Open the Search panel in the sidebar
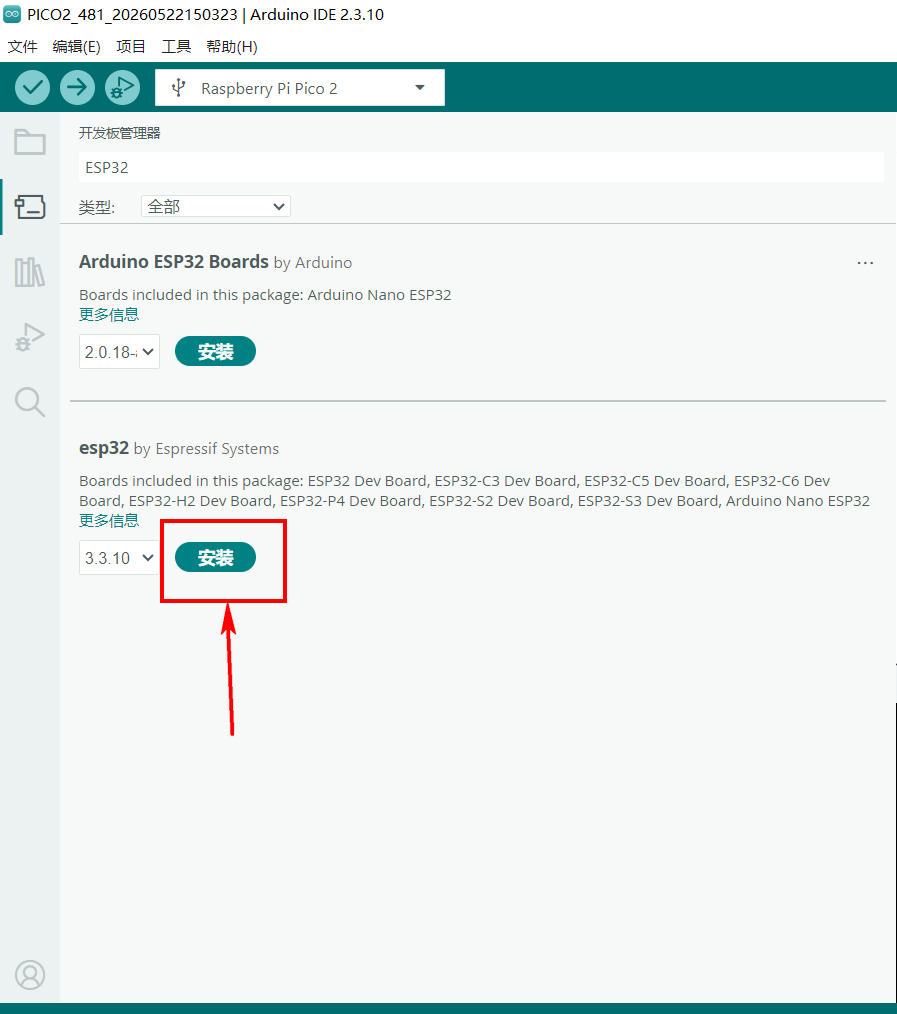Screen dimensions: 897x1014 point(30,402)
